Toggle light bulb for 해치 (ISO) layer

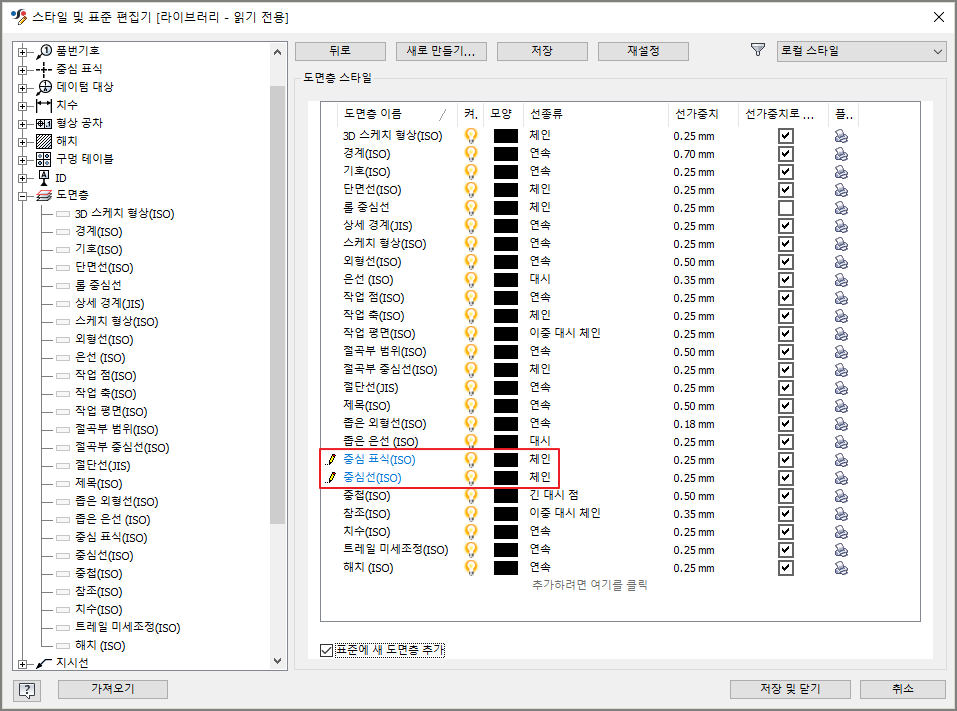(471, 568)
